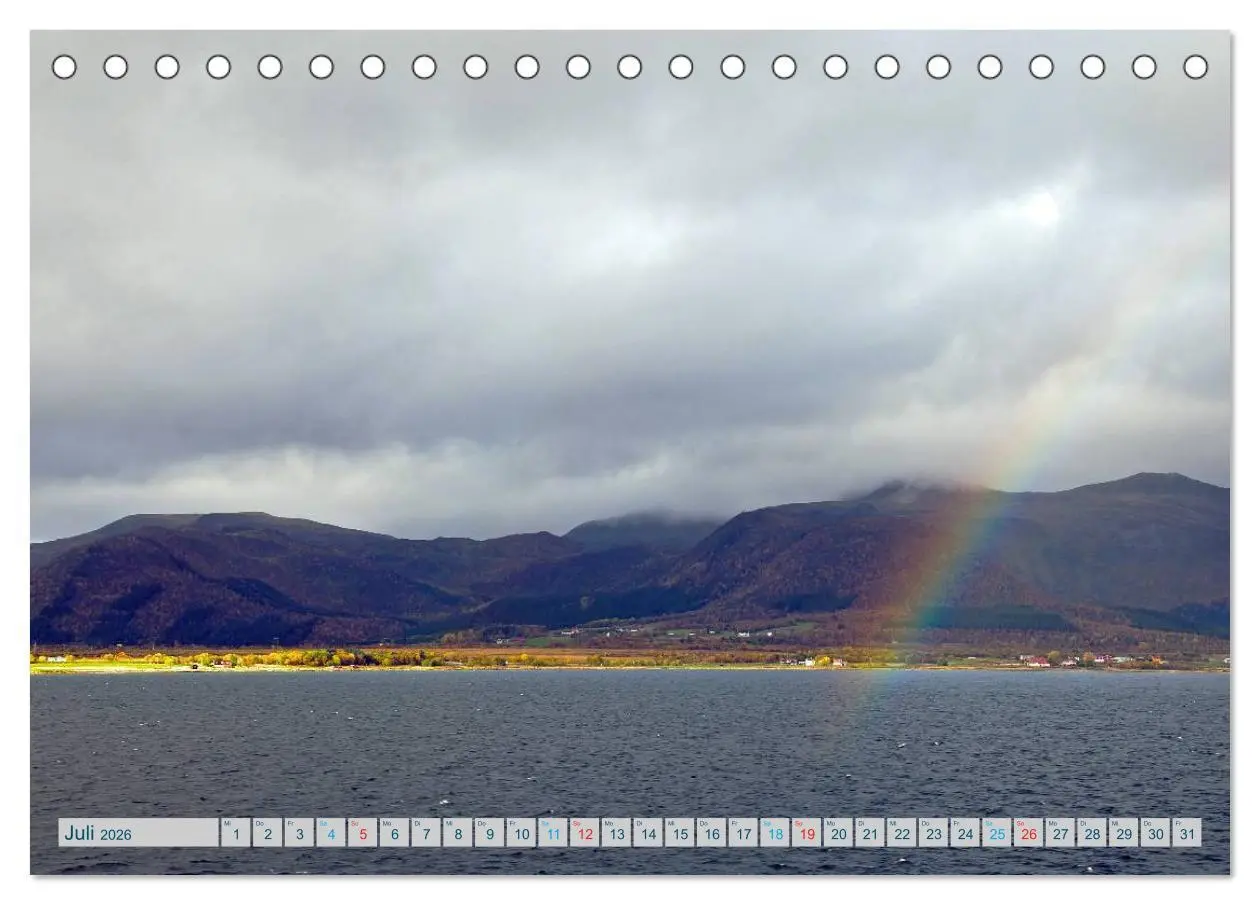Pick day 8 (Mi) in the calendar
The image size is (1260, 905).
pyautogui.click(x=458, y=832)
